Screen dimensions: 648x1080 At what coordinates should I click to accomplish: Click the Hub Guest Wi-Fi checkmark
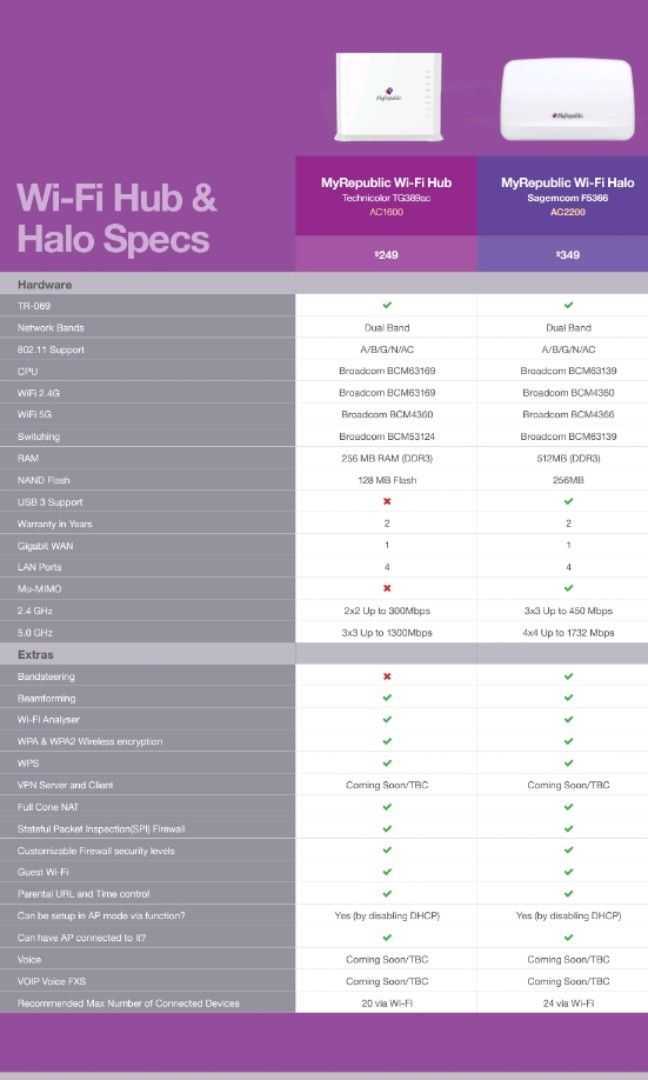pos(387,872)
